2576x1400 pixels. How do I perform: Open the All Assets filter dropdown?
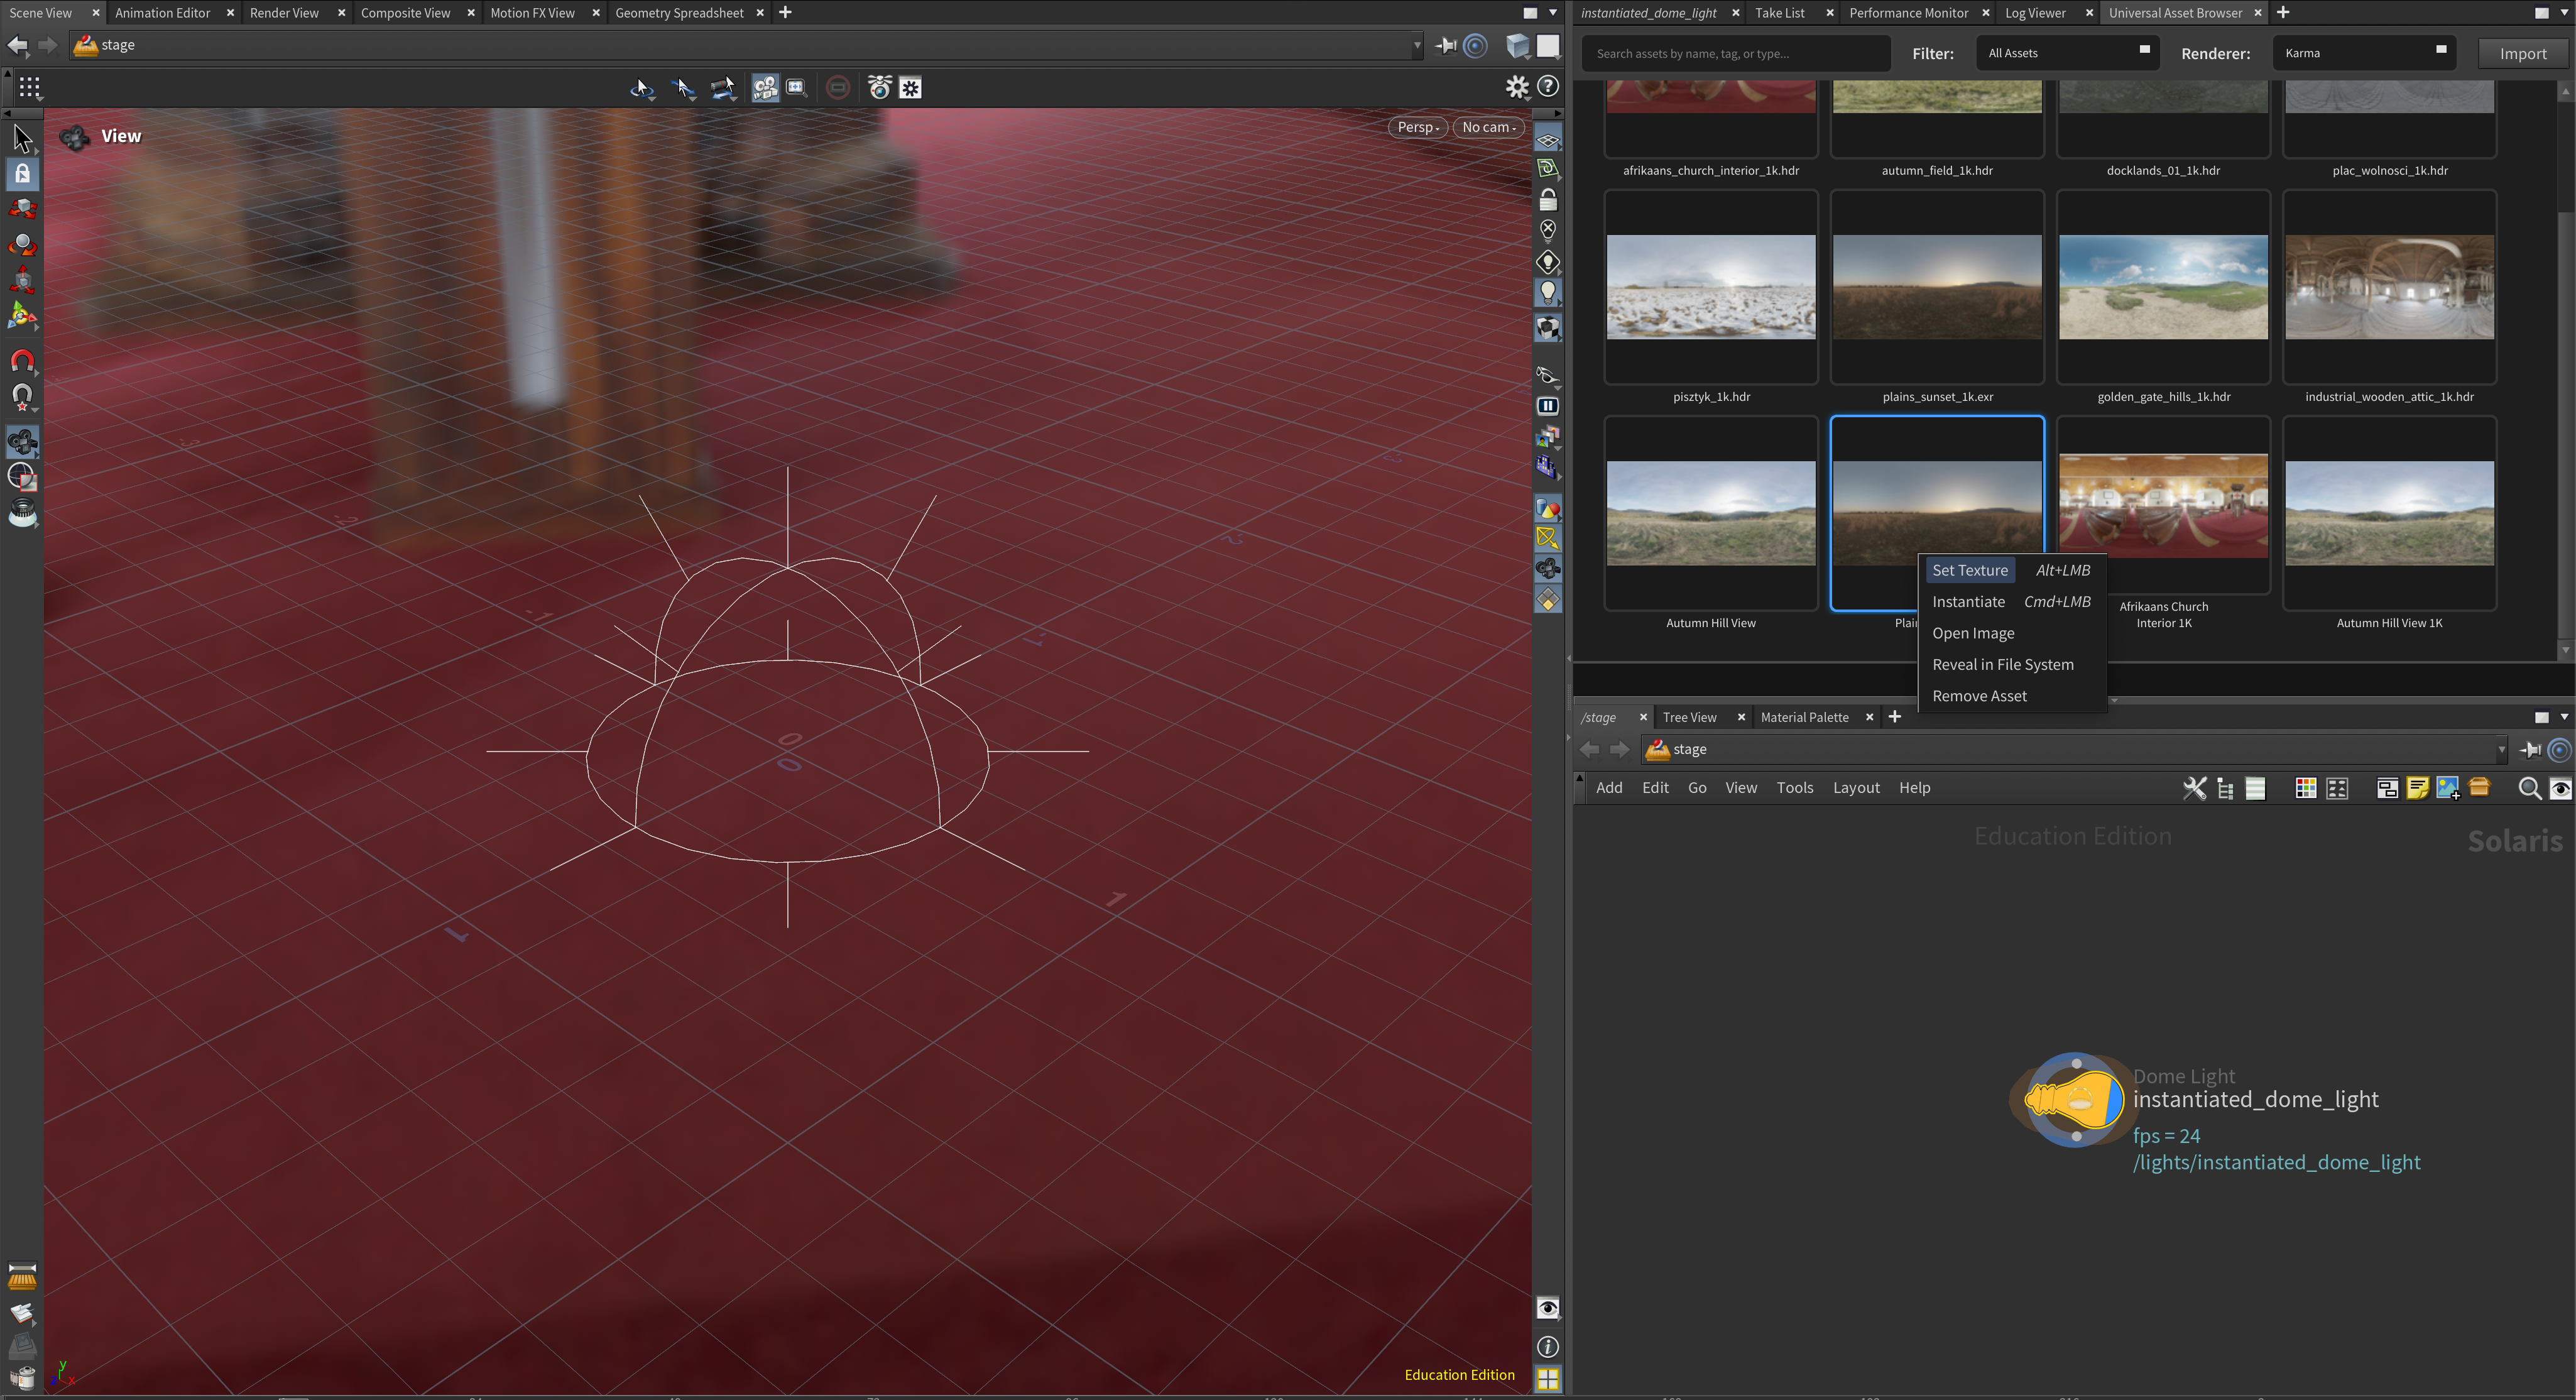2066,52
